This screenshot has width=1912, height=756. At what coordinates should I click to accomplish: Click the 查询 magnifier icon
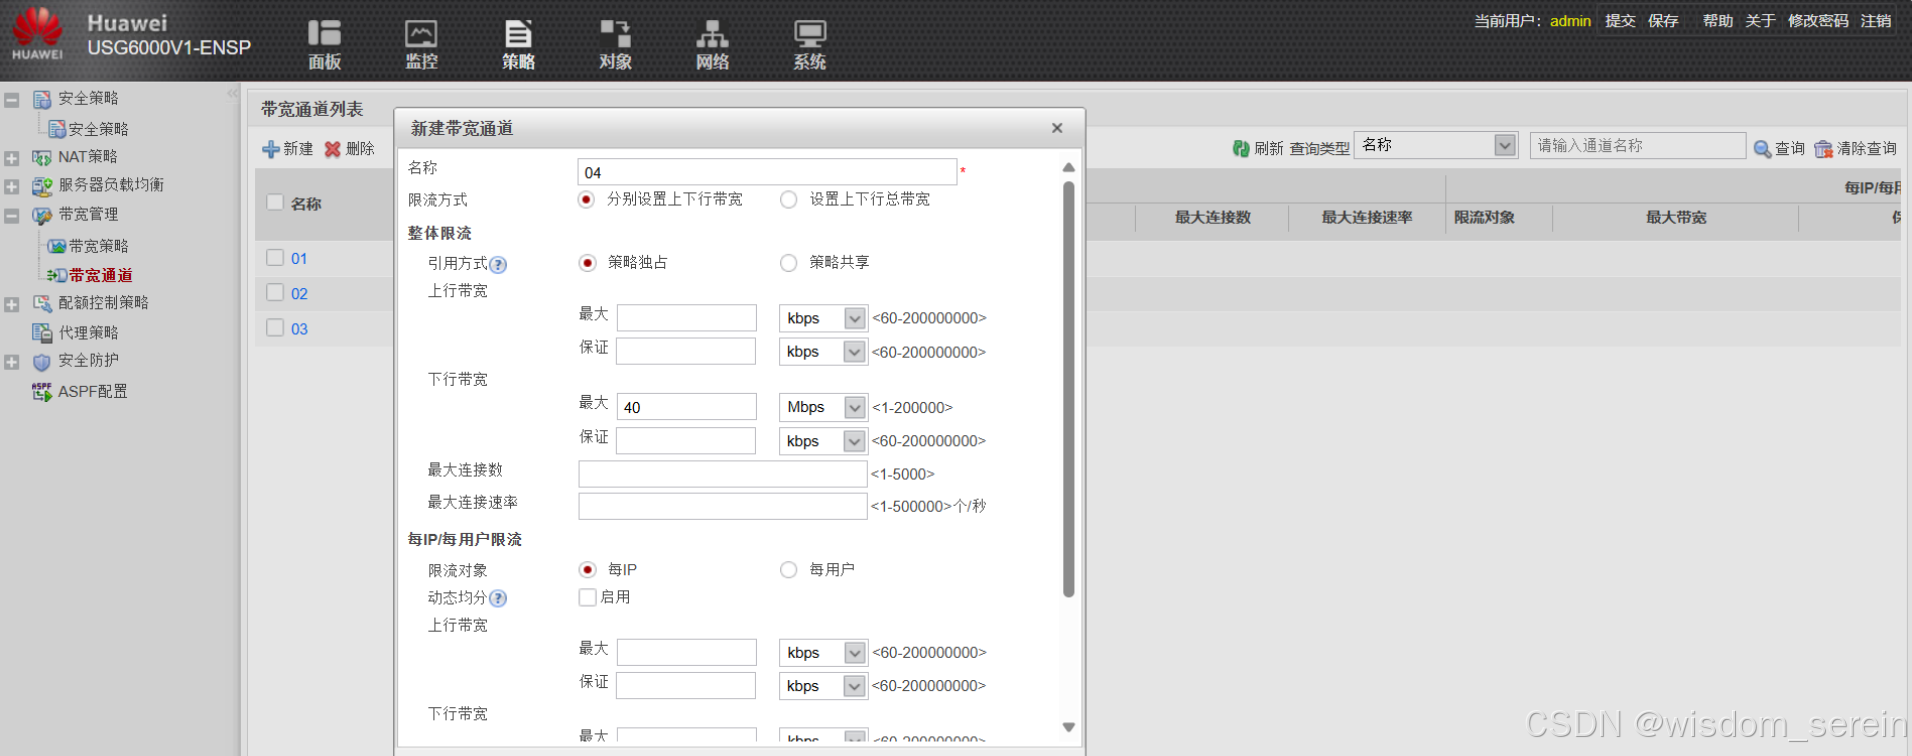pos(1762,148)
